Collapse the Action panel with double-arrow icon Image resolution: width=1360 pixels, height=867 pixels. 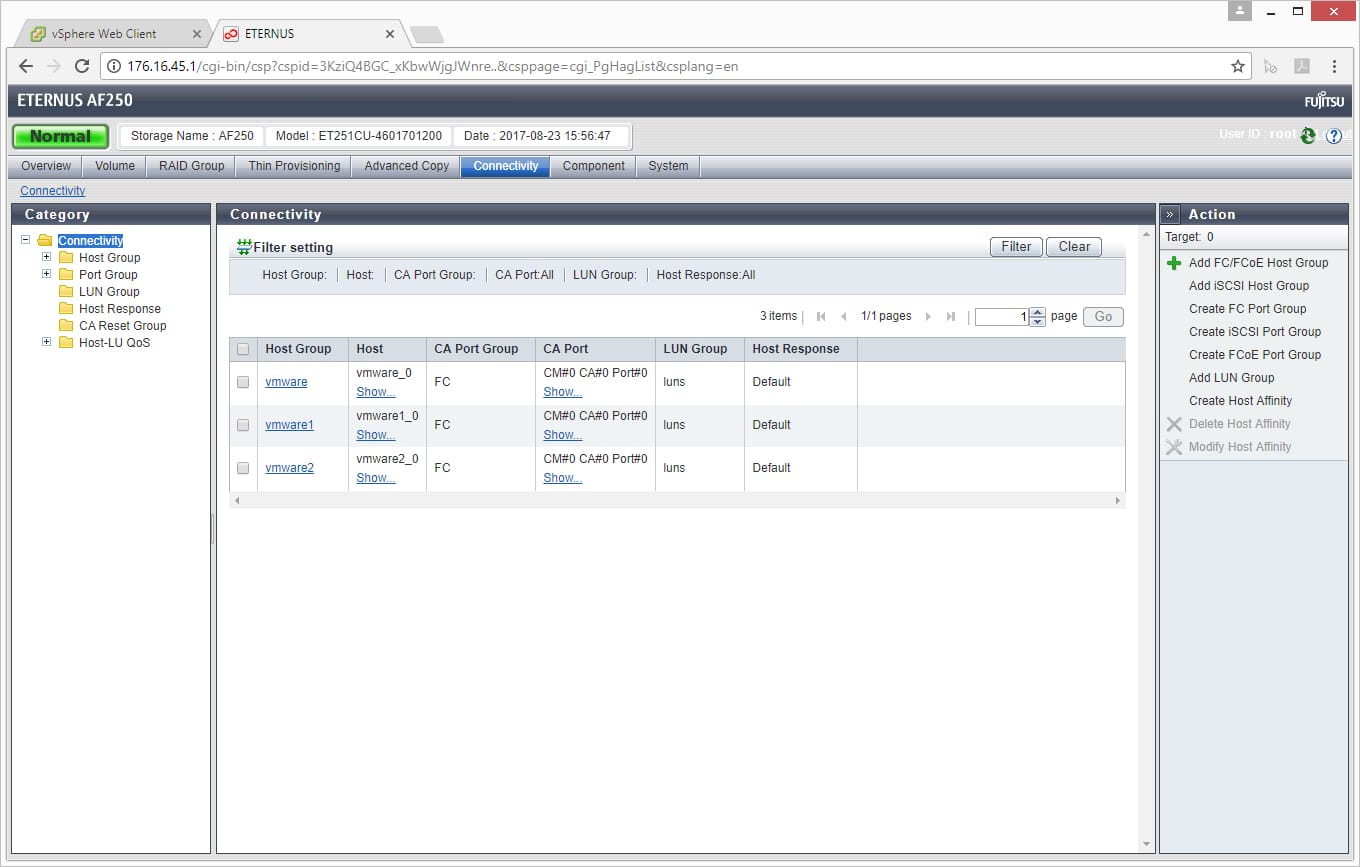pos(1170,214)
